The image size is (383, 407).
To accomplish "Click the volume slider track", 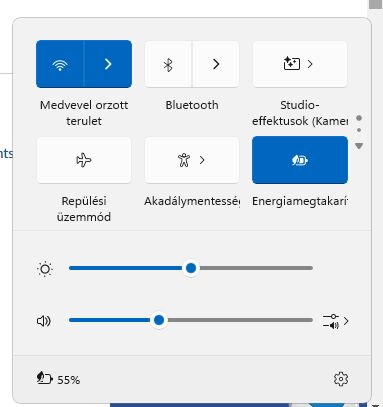I will (191, 320).
